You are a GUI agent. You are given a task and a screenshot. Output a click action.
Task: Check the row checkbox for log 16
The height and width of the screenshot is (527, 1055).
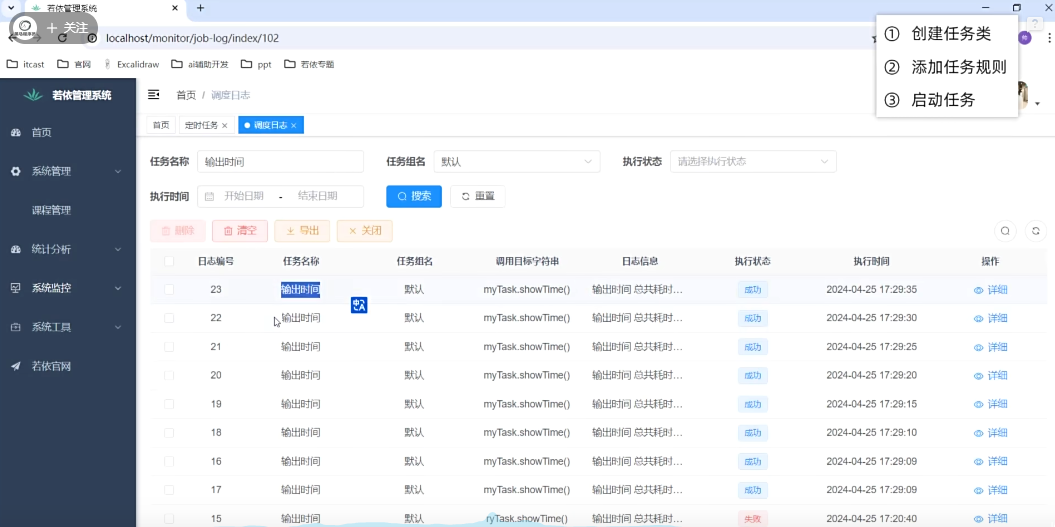(x=169, y=461)
